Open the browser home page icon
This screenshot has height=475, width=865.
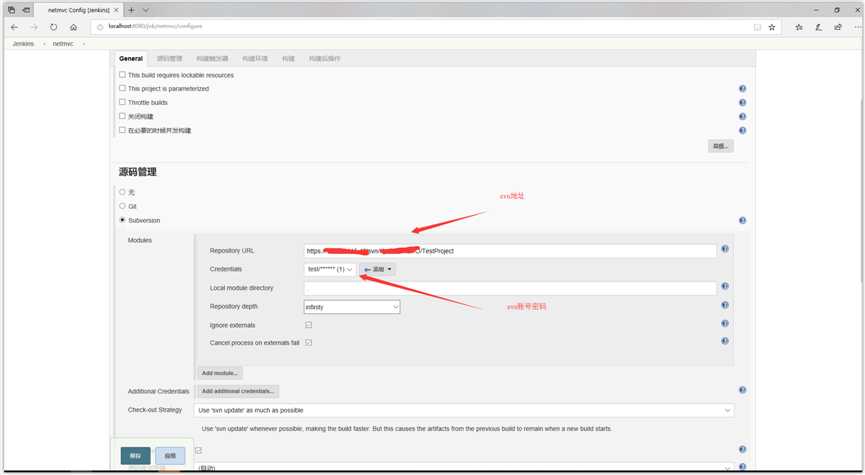pos(73,27)
